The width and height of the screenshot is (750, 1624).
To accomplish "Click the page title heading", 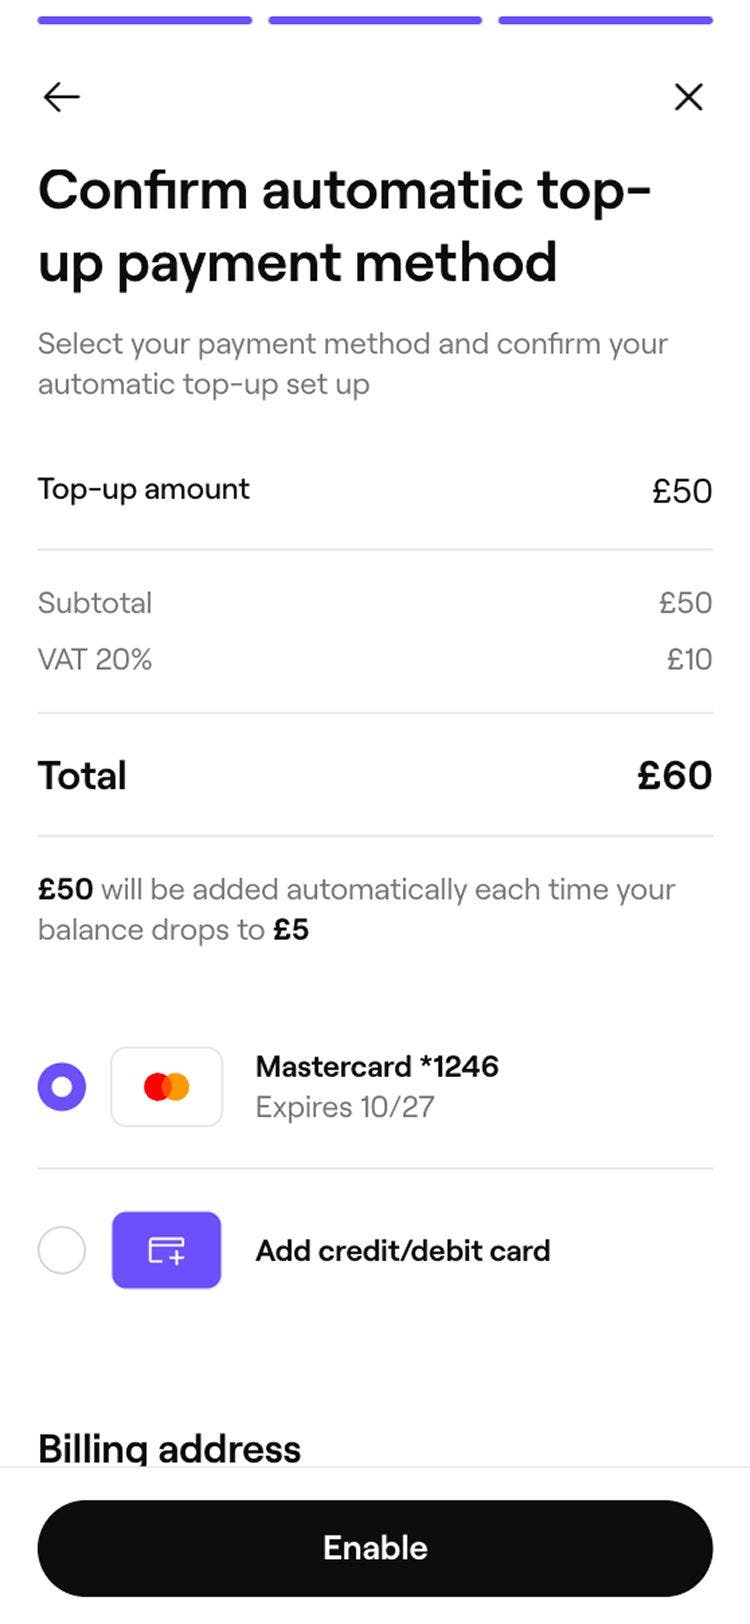I will pyautogui.click(x=345, y=226).
